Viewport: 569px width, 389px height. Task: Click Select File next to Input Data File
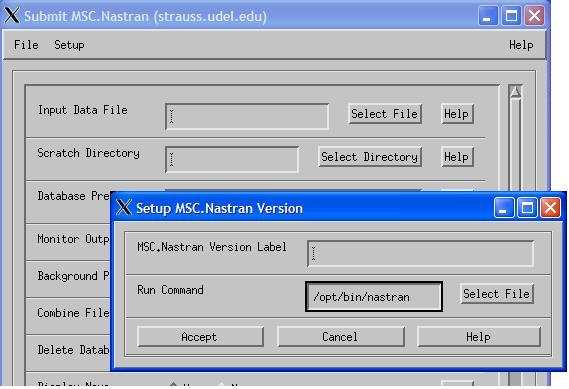(x=385, y=114)
